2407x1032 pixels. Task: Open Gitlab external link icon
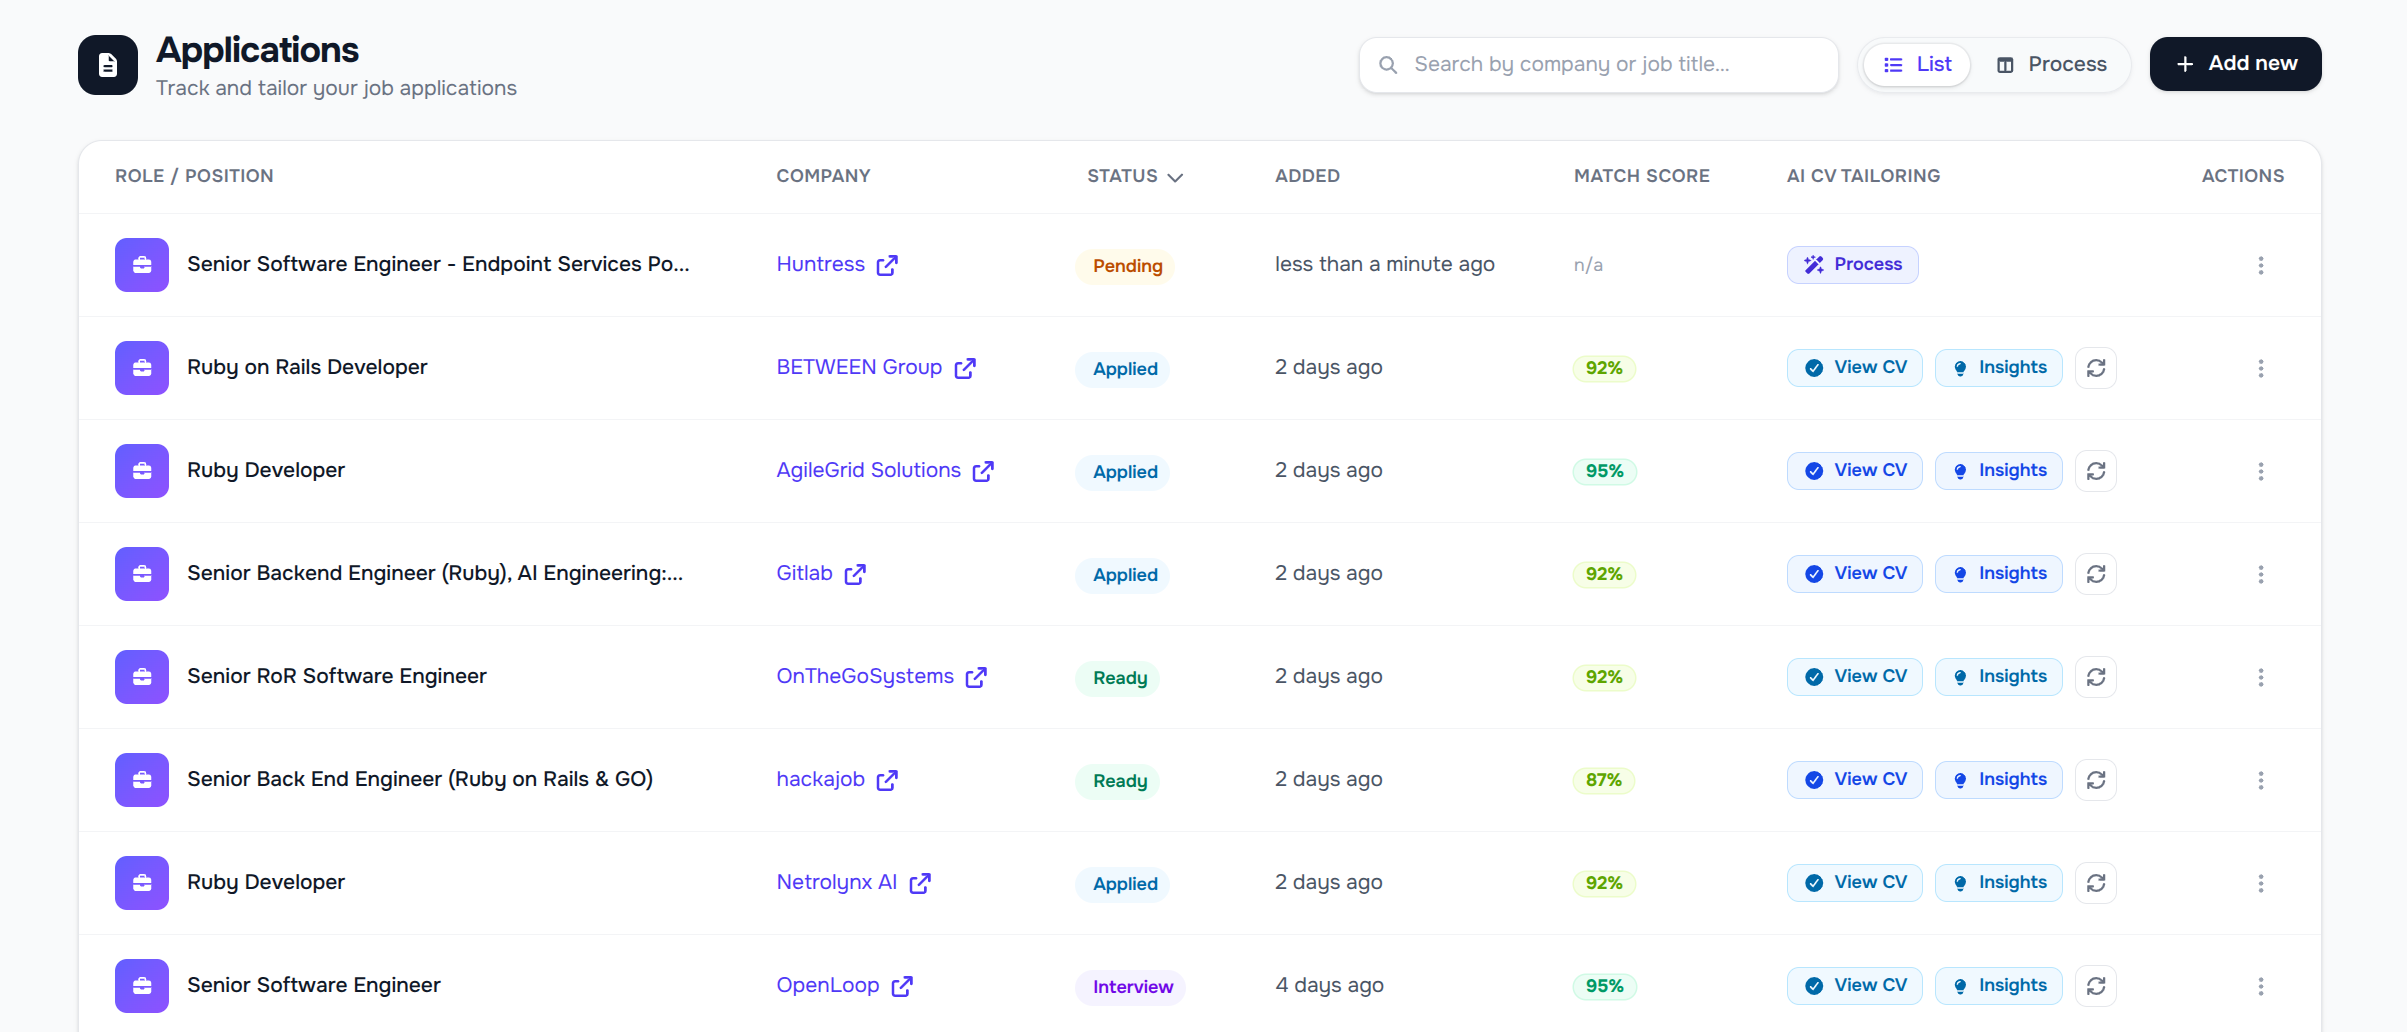(855, 574)
